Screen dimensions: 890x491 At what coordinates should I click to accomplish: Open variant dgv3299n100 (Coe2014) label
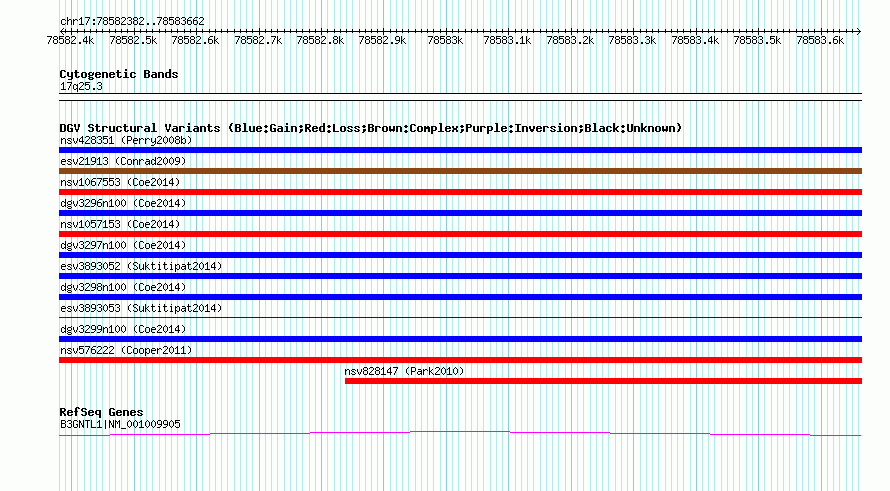[x=123, y=329]
